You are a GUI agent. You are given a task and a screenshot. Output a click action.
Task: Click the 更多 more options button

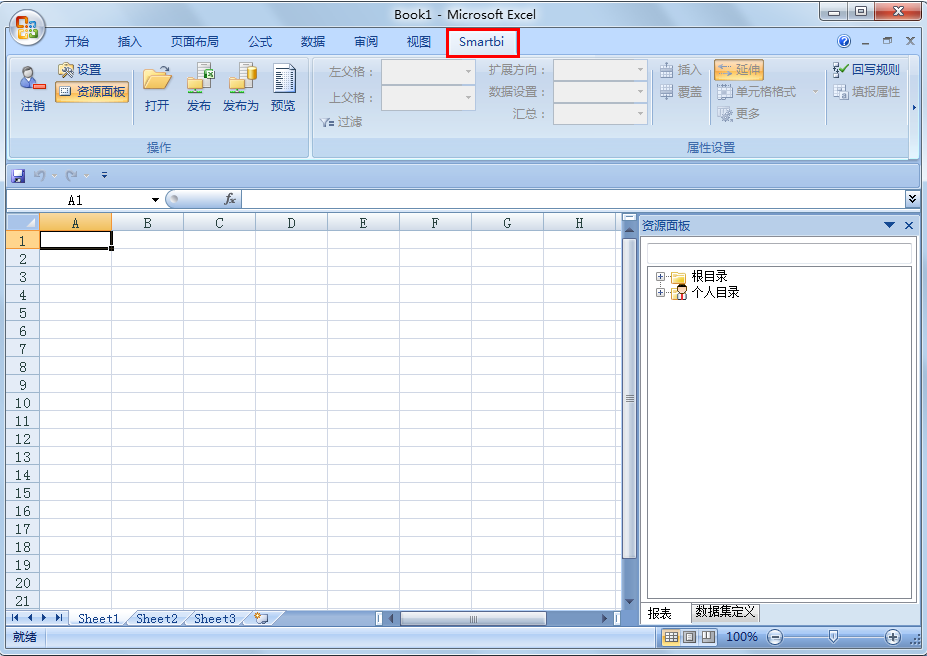click(x=738, y=113)
